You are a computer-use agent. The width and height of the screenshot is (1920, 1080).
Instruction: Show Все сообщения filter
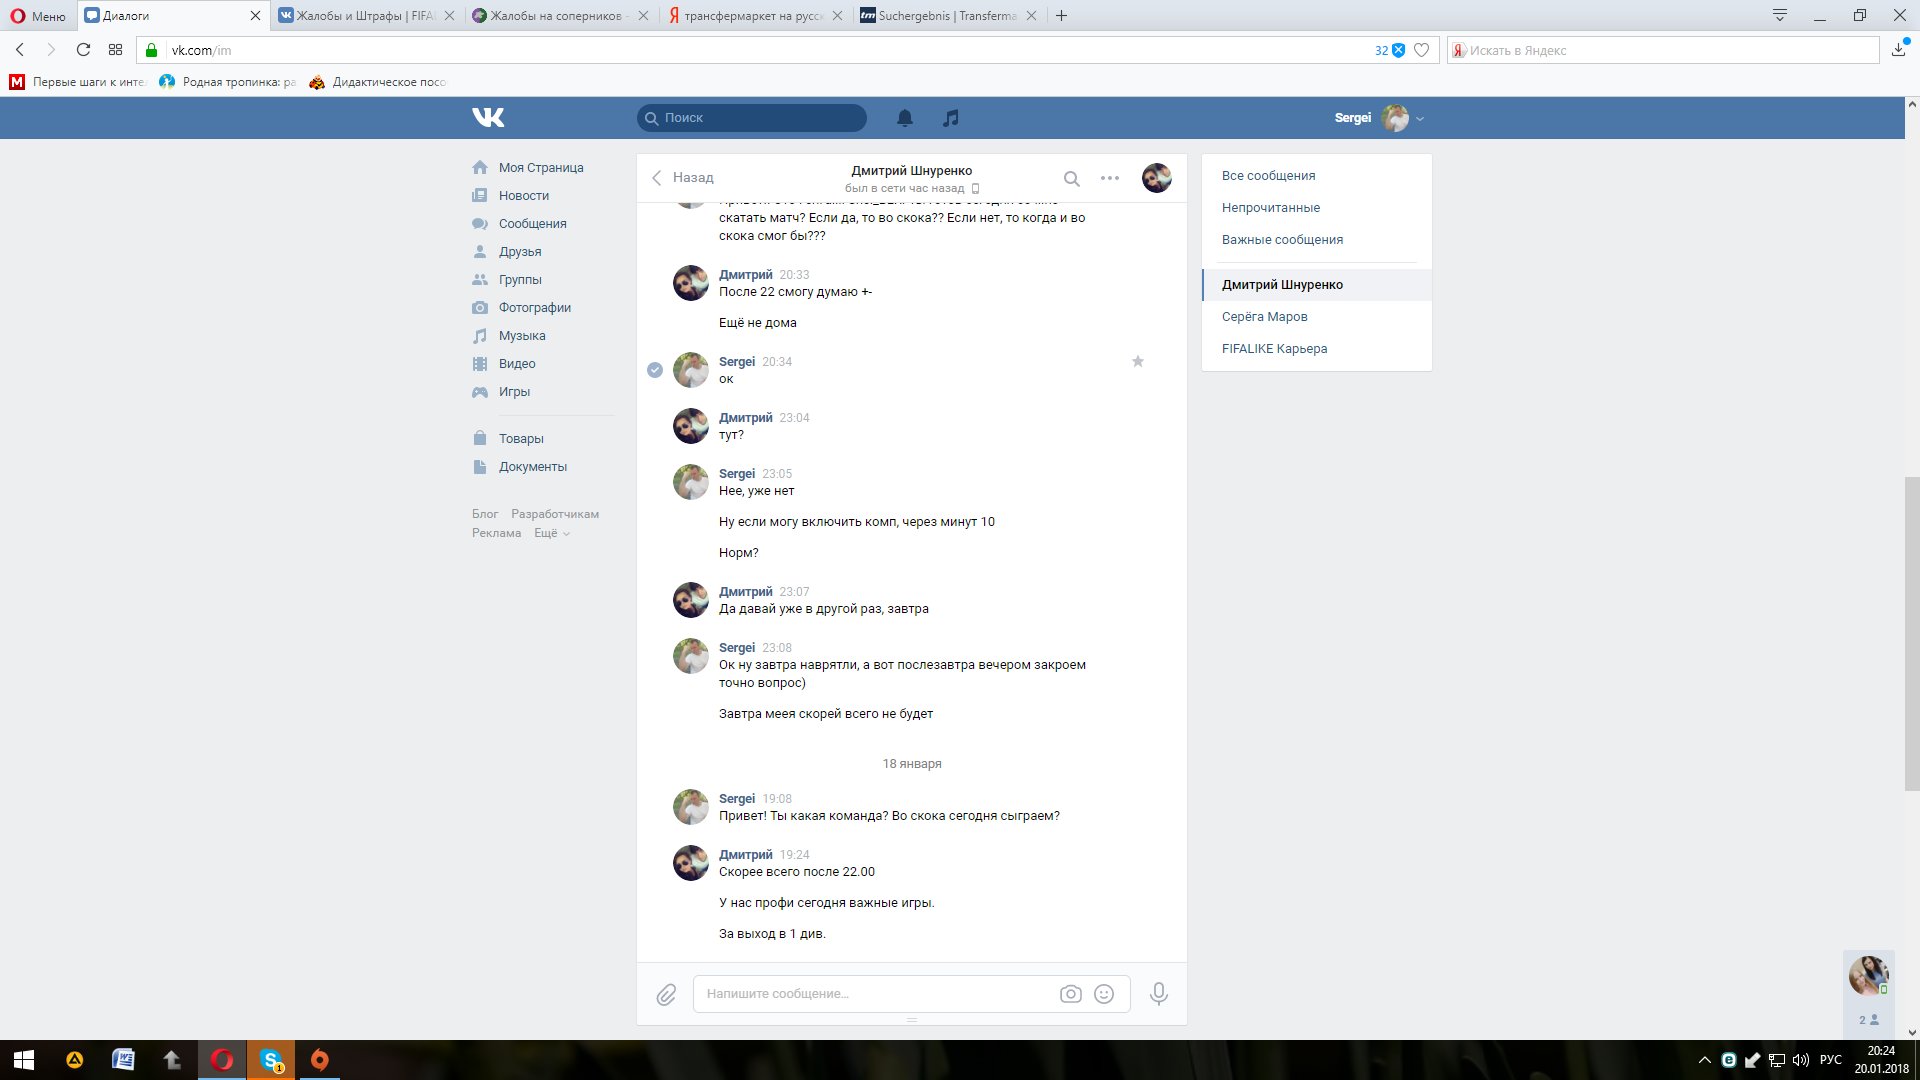pyautogui.click(x=1268, y=176)
